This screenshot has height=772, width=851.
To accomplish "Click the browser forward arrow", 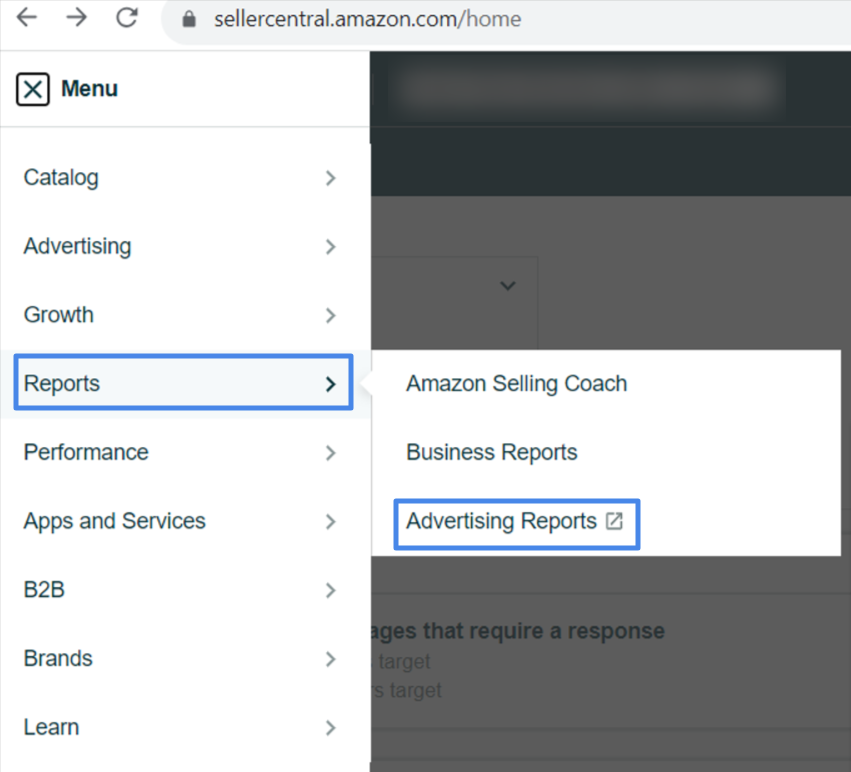I will pos(77,18).
